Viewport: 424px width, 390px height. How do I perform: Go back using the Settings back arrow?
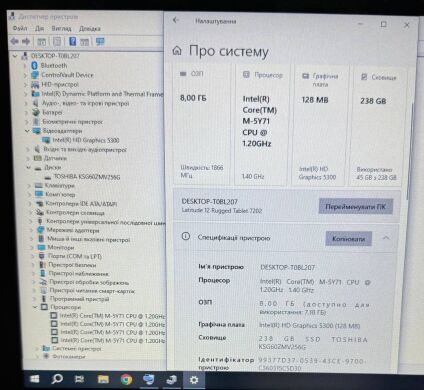click(x=176, y=20)
